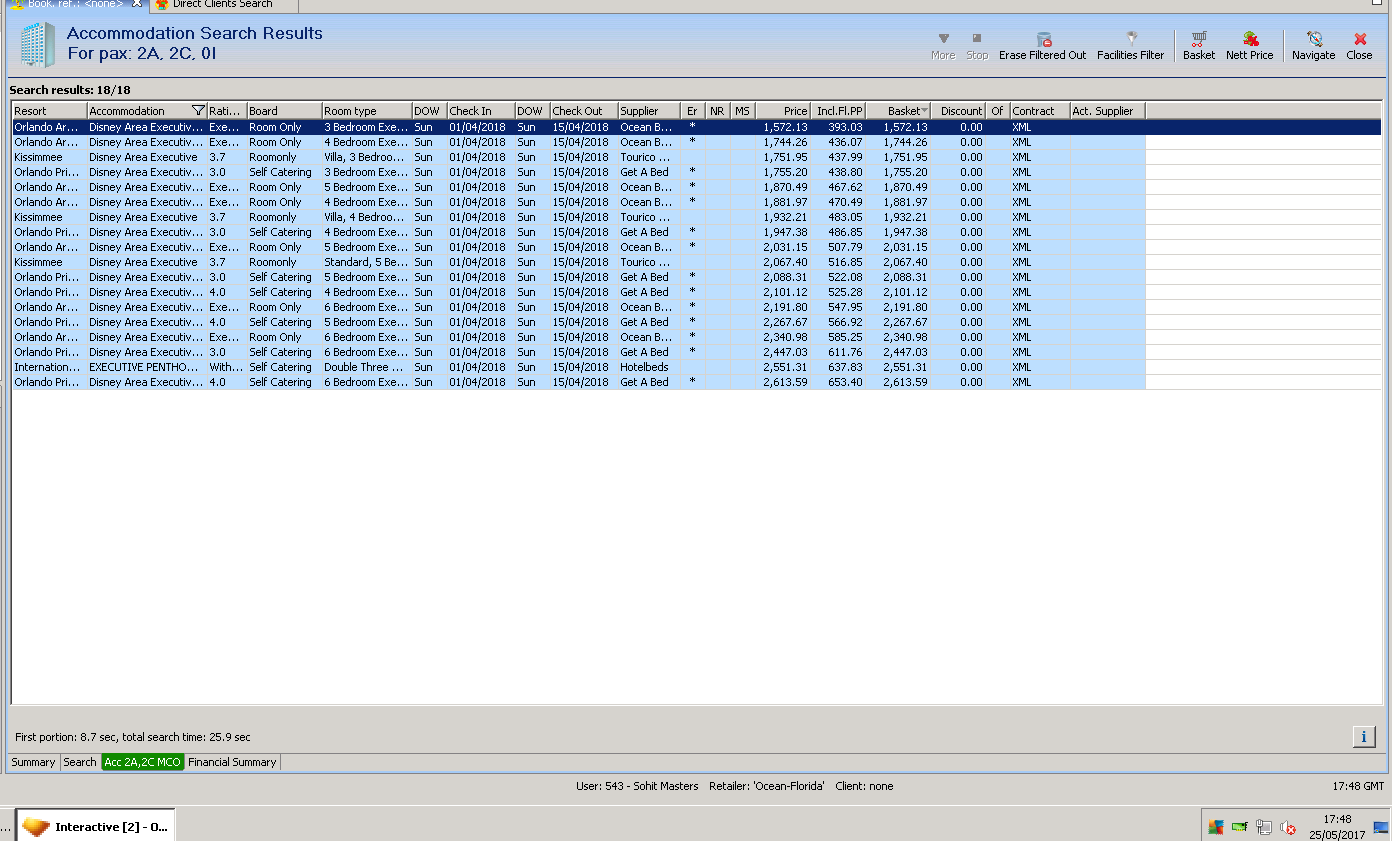
Task: Click the 'International...' resort cell
Action: pos(49,367)
